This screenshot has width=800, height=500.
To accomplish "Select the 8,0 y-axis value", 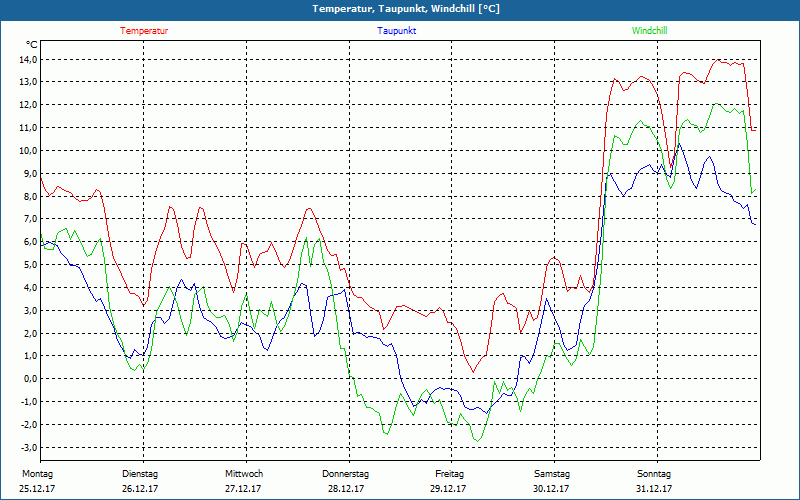I will pyautogui.click(x=30, y=196).
